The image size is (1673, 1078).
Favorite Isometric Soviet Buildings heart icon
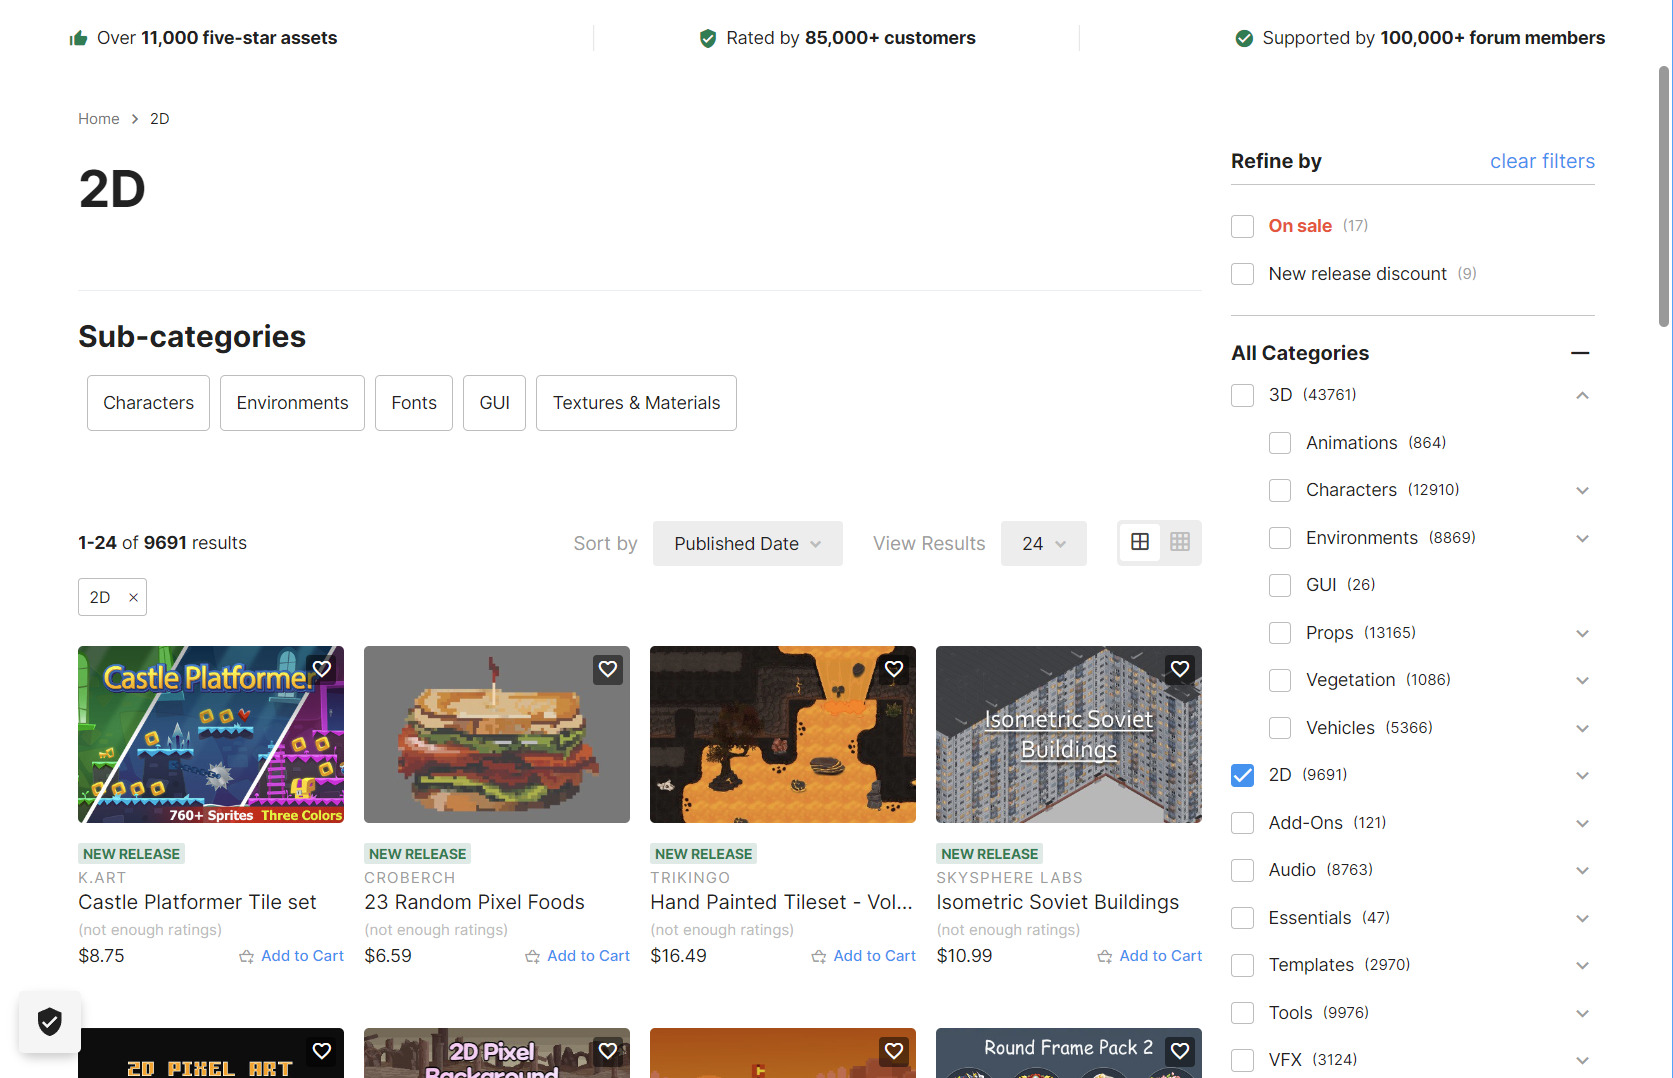(x=1180, y=669)
